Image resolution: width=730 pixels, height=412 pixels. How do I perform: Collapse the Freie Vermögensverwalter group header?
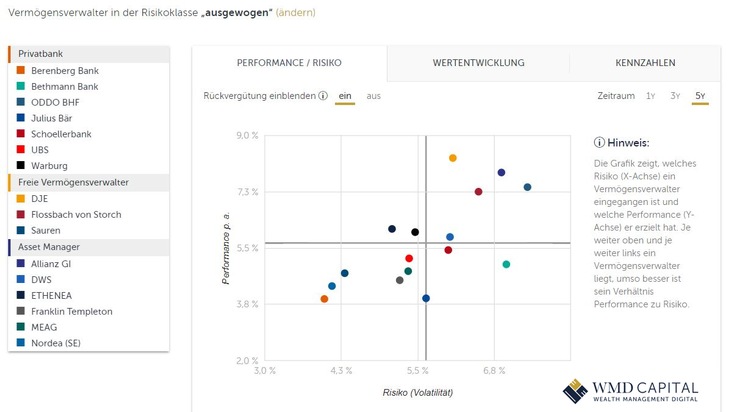[x=89, y=182]
